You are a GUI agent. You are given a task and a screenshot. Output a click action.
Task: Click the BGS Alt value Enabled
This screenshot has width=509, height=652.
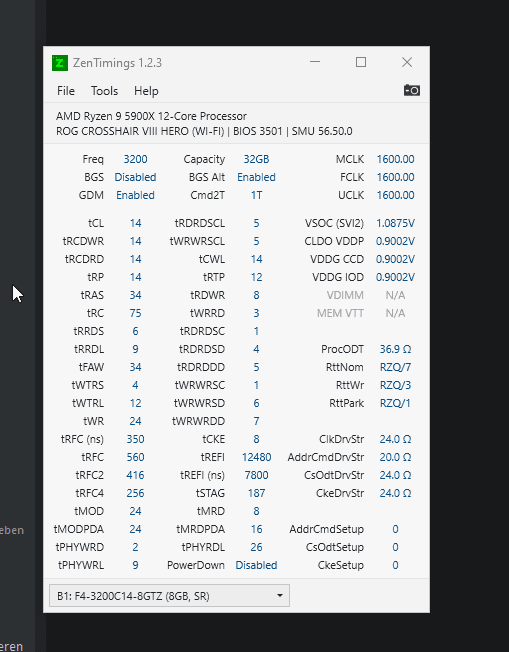256,177
